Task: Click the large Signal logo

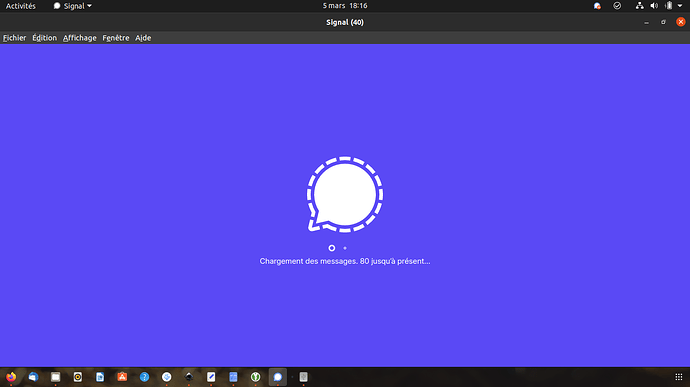Action: coord(345,194)
